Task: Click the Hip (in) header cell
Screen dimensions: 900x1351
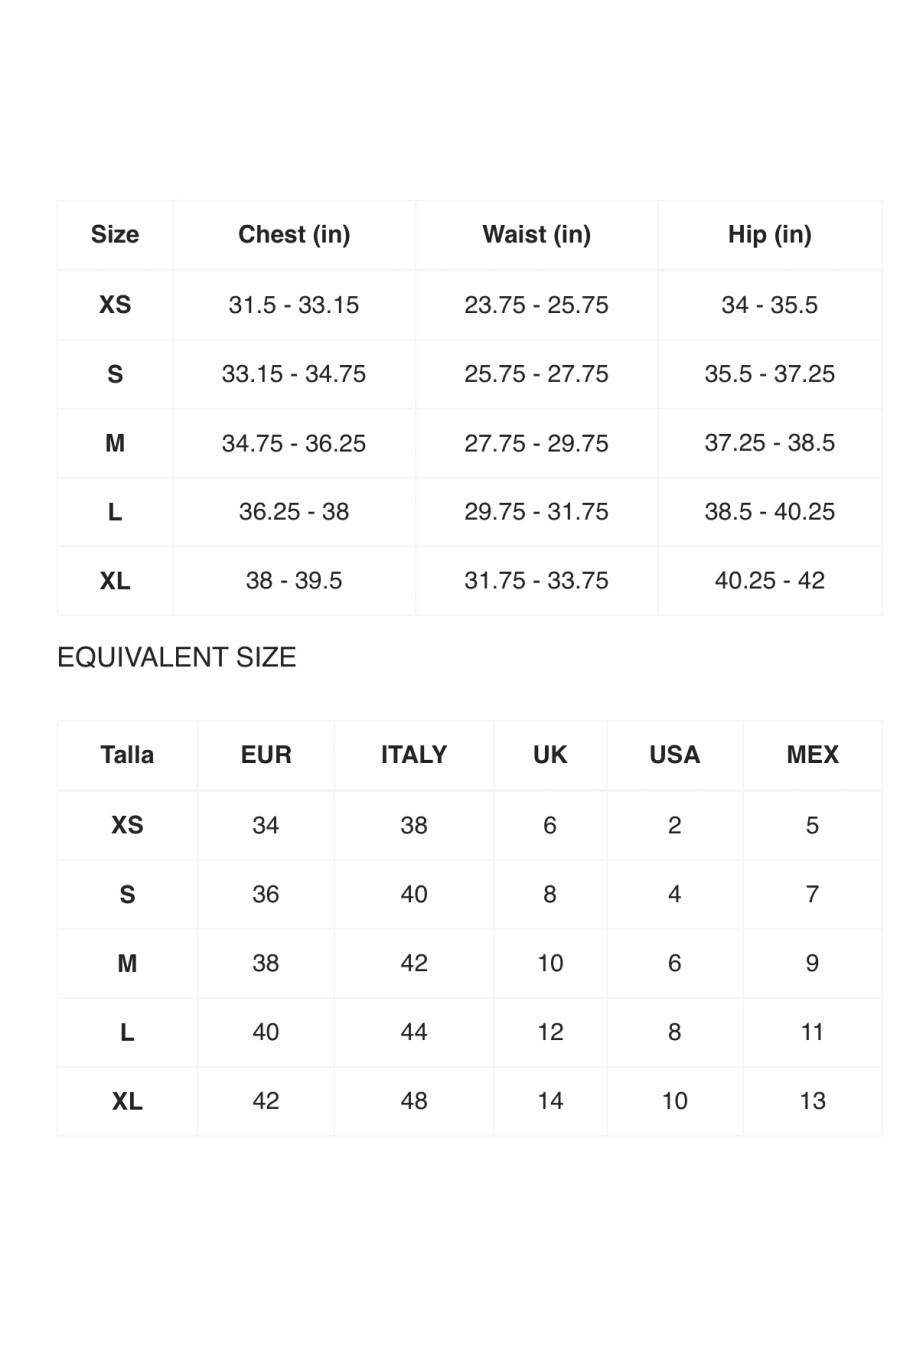Action: (769, 235)
